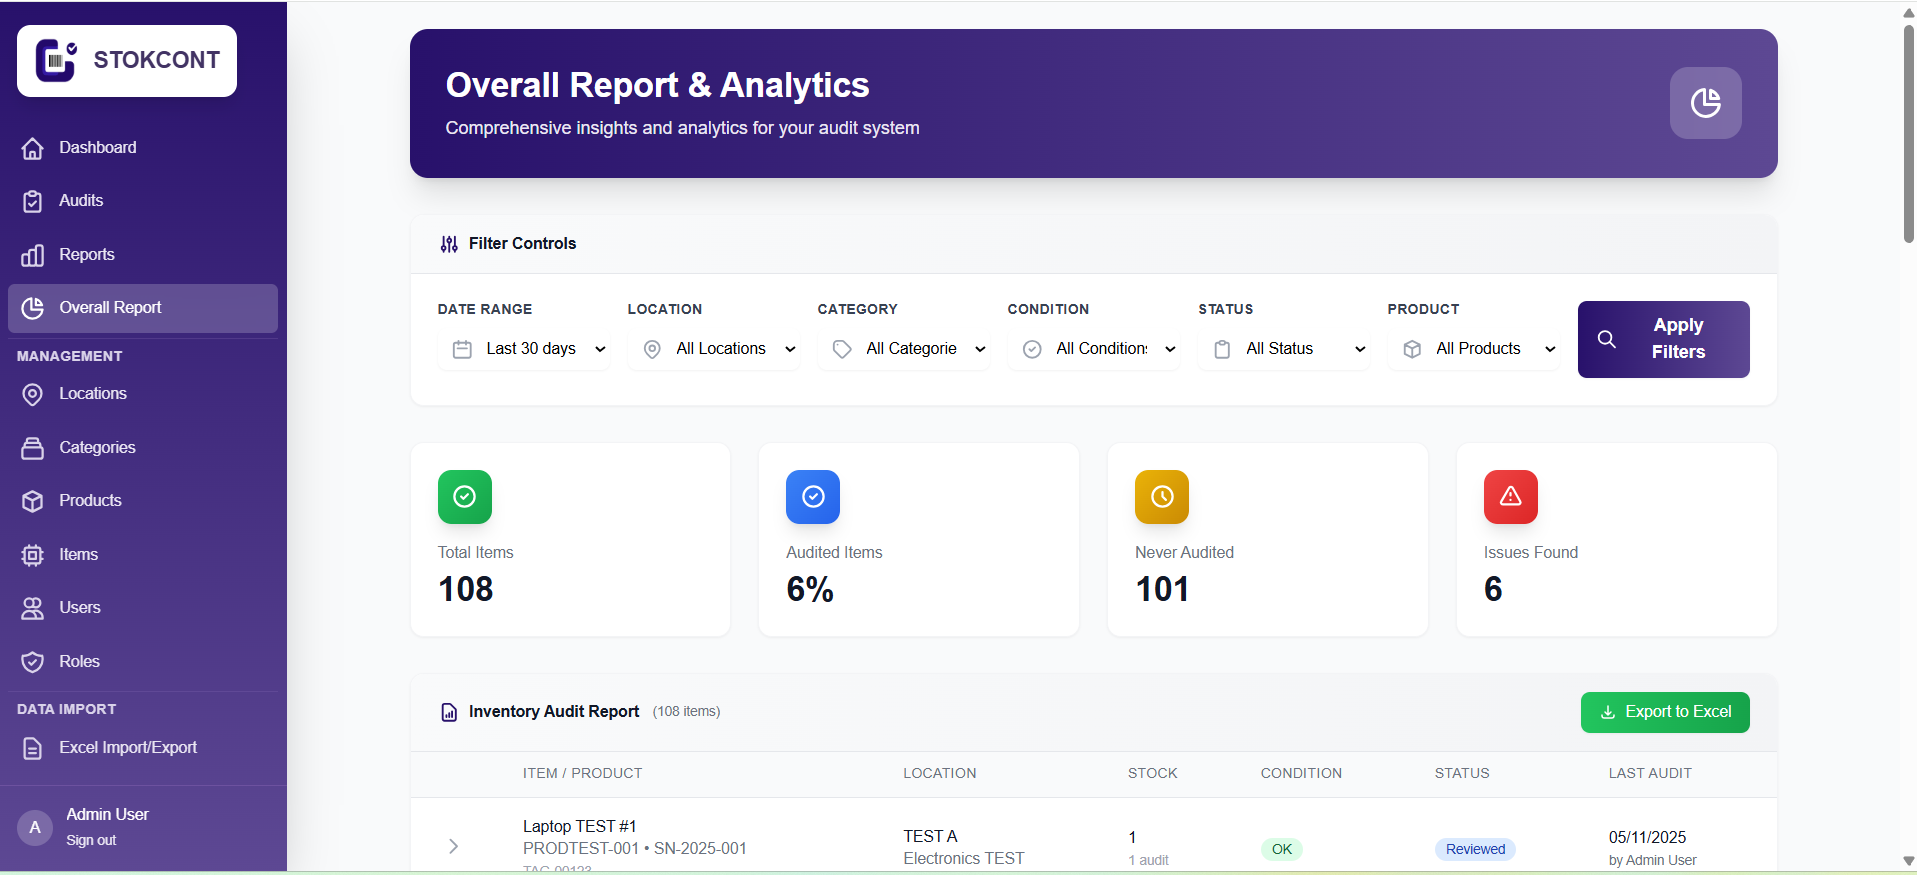
Task: Navigate to Excel Import/Export page
Action: [x=127, y=748]
